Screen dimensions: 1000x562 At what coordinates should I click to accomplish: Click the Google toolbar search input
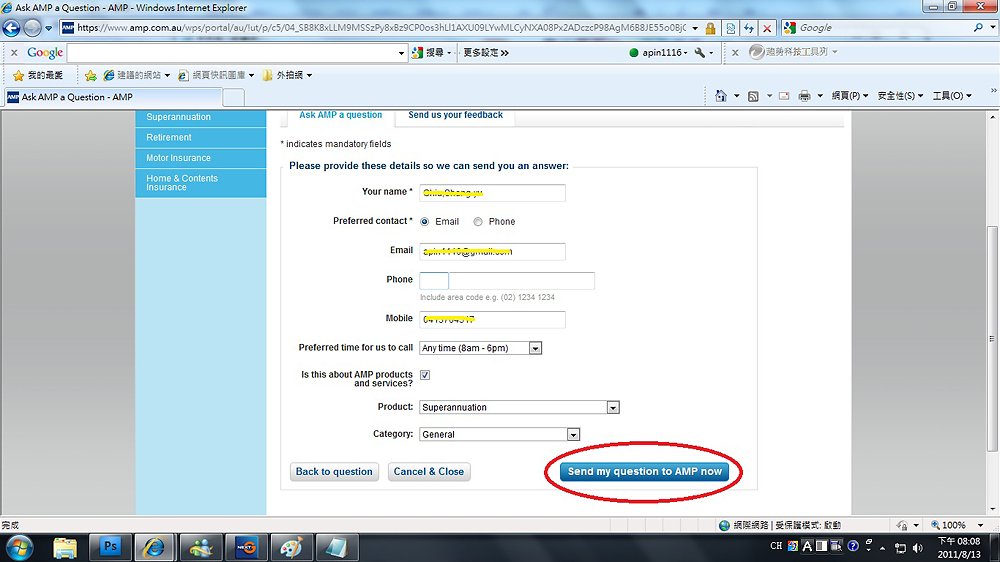click(232, 53)
